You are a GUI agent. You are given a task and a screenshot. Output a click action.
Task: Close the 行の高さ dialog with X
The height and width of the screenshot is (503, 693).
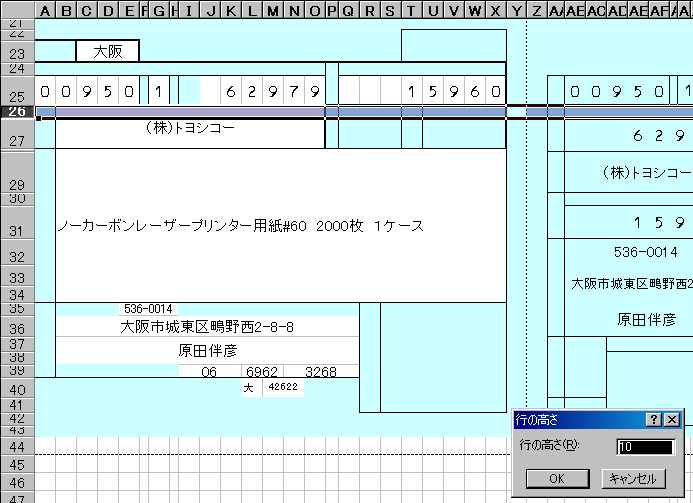click(672, 419)
